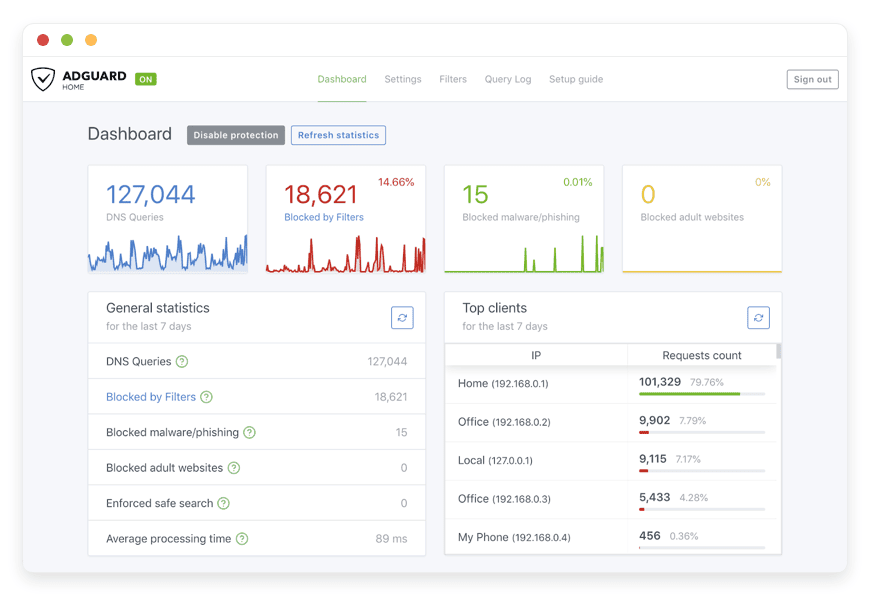
Task: Open the Dashboard tab
Action: 342,79
